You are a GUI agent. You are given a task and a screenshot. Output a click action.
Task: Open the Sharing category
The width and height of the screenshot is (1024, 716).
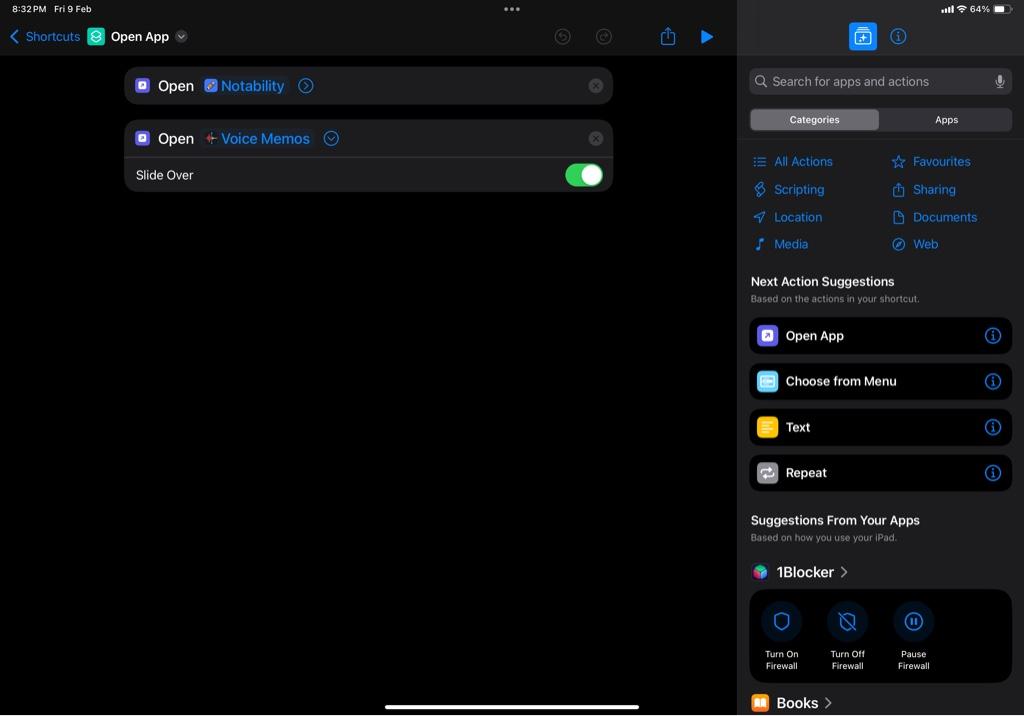(x=923, y=189)
